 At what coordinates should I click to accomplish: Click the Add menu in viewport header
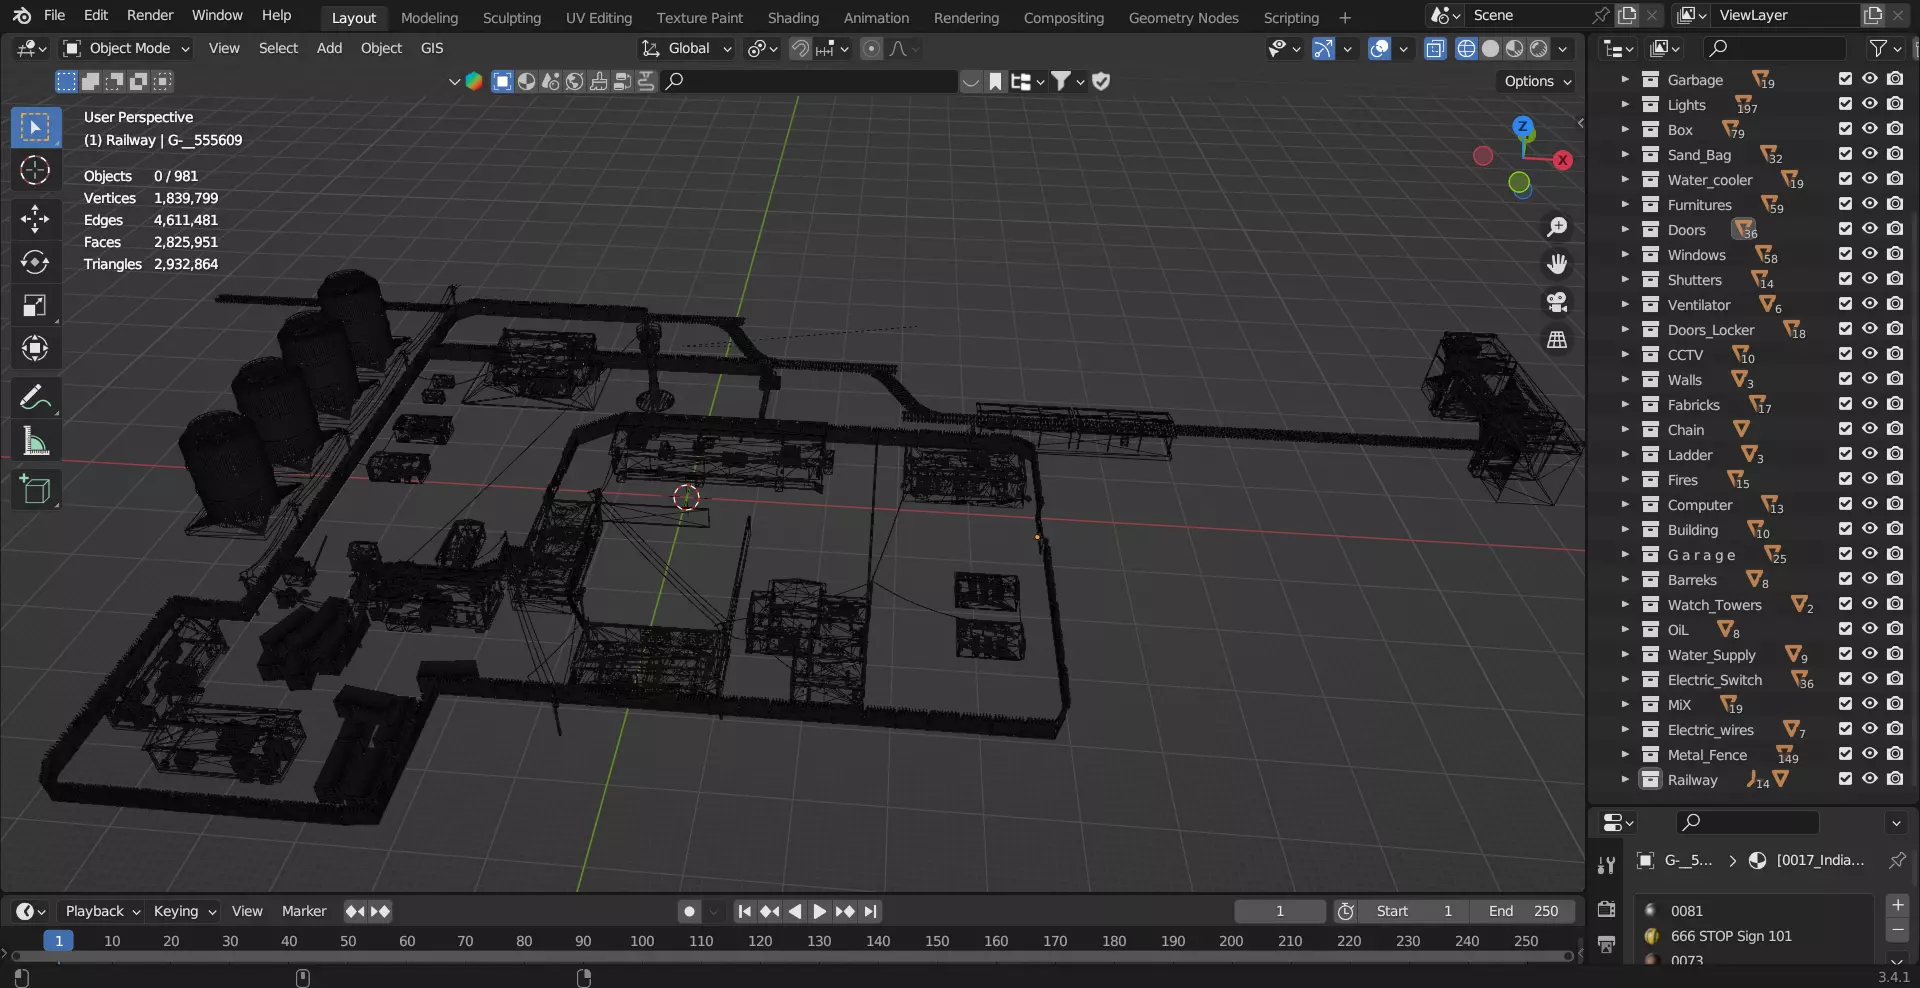click(x=329, y=48)
